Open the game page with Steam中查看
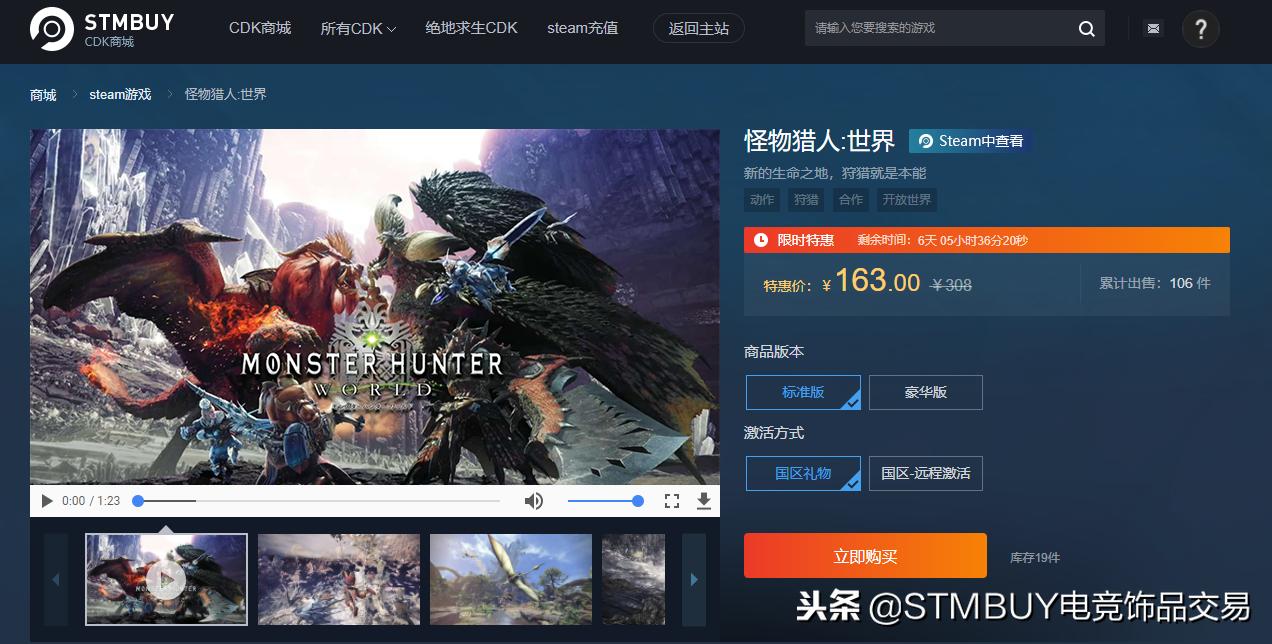This screenshot has width=1272, height=644. [968, 141]
